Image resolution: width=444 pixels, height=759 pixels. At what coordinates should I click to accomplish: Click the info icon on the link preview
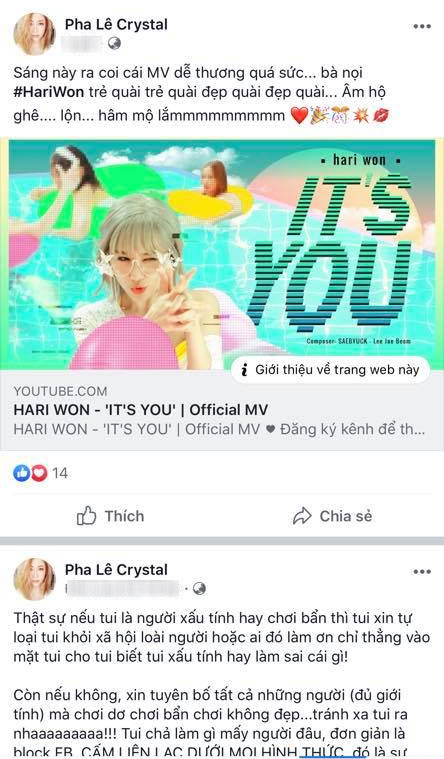[245, 370]
